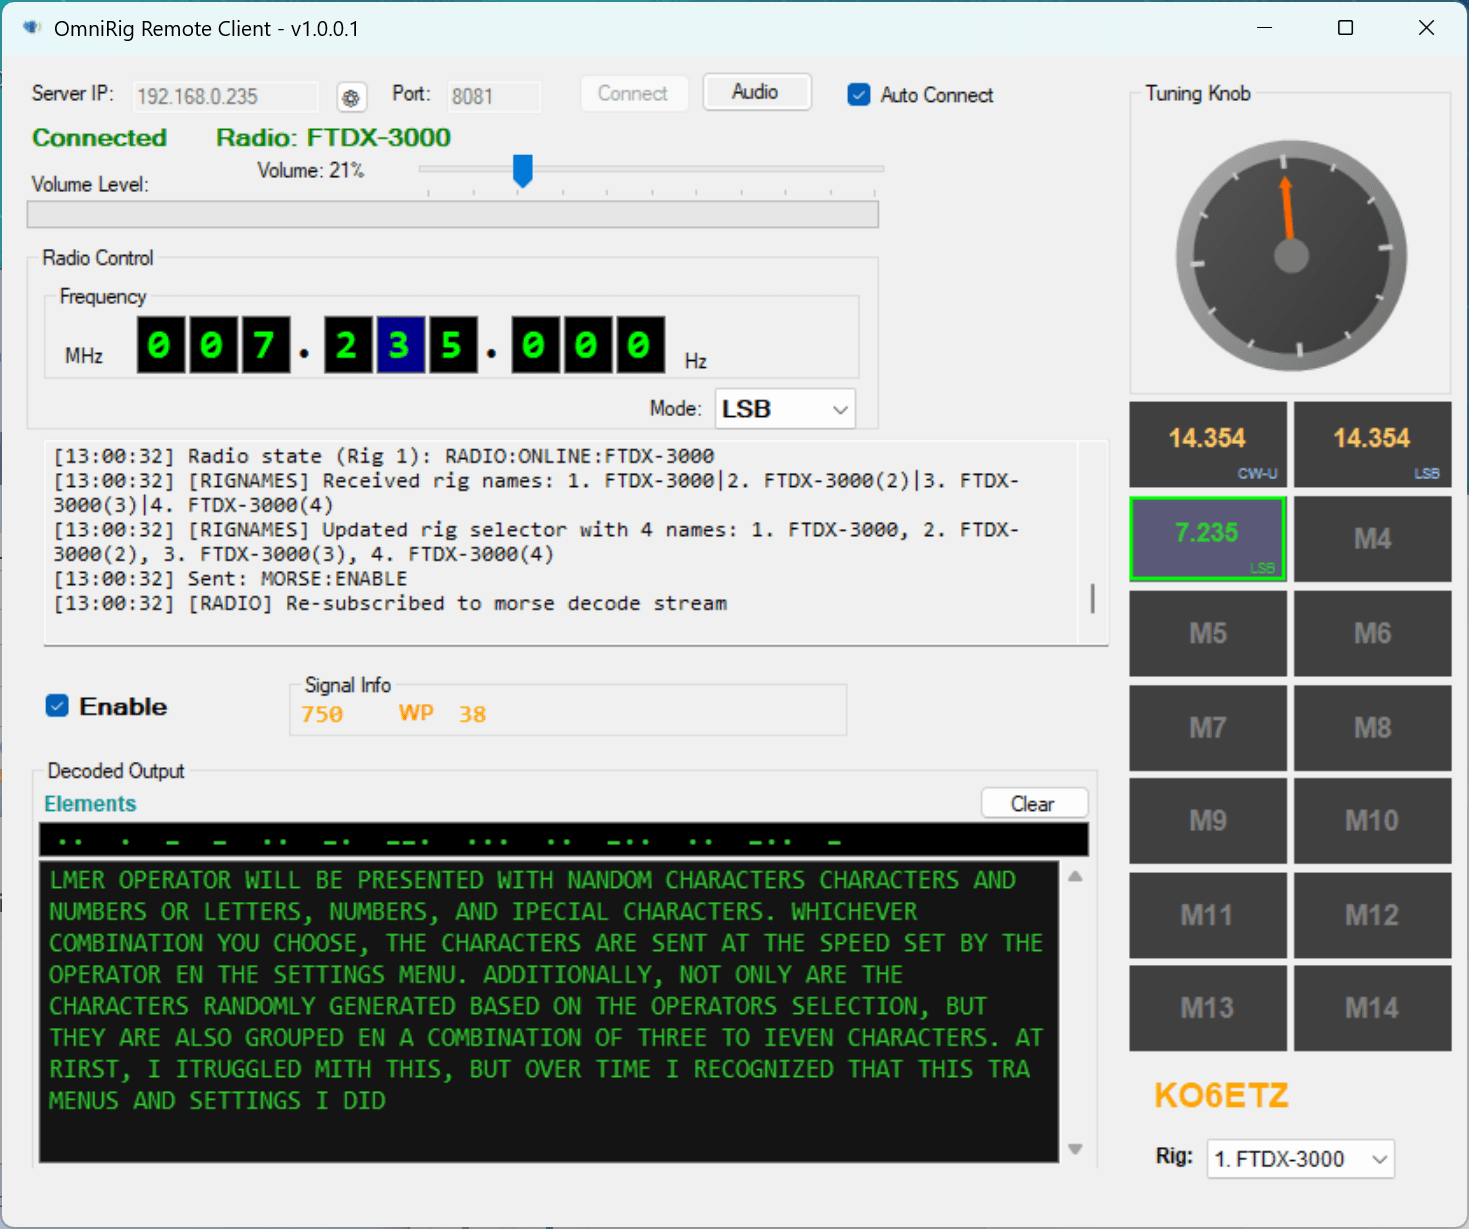Click the 1 MHz frequency digit 7
The image size is (1469, 1229).
click(265, 345)
